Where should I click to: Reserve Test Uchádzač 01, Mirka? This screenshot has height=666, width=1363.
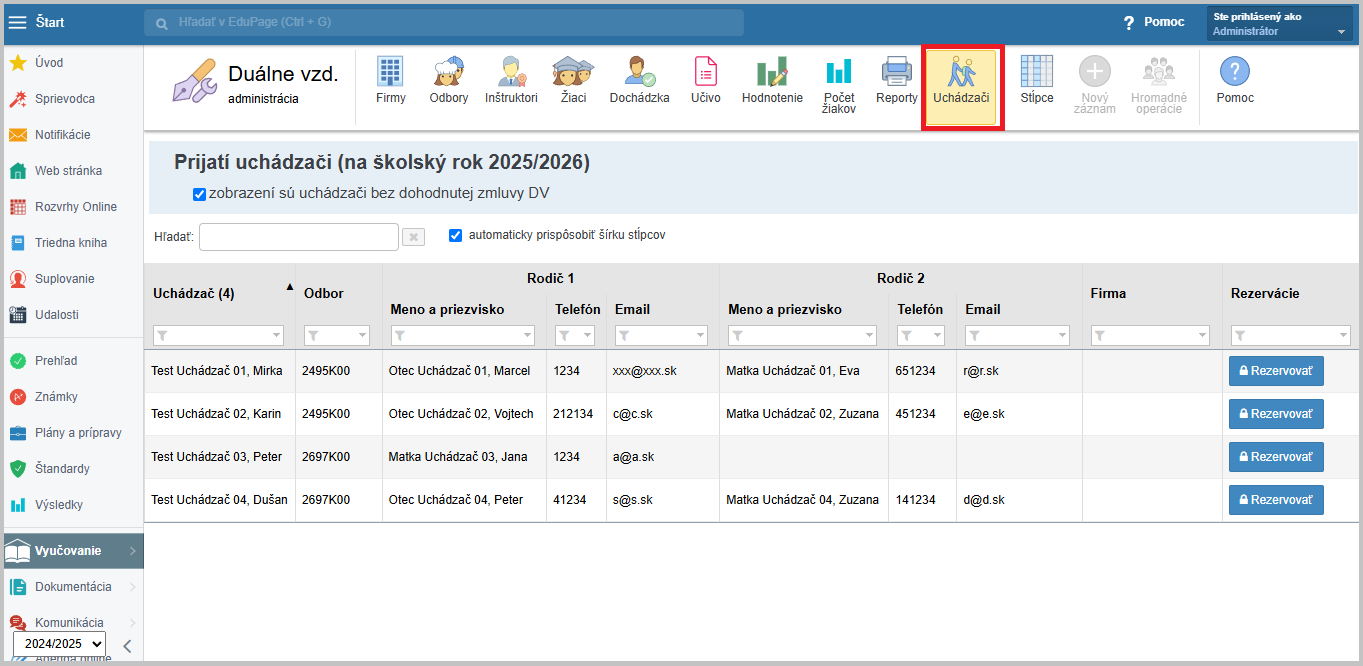(1276, 371)
